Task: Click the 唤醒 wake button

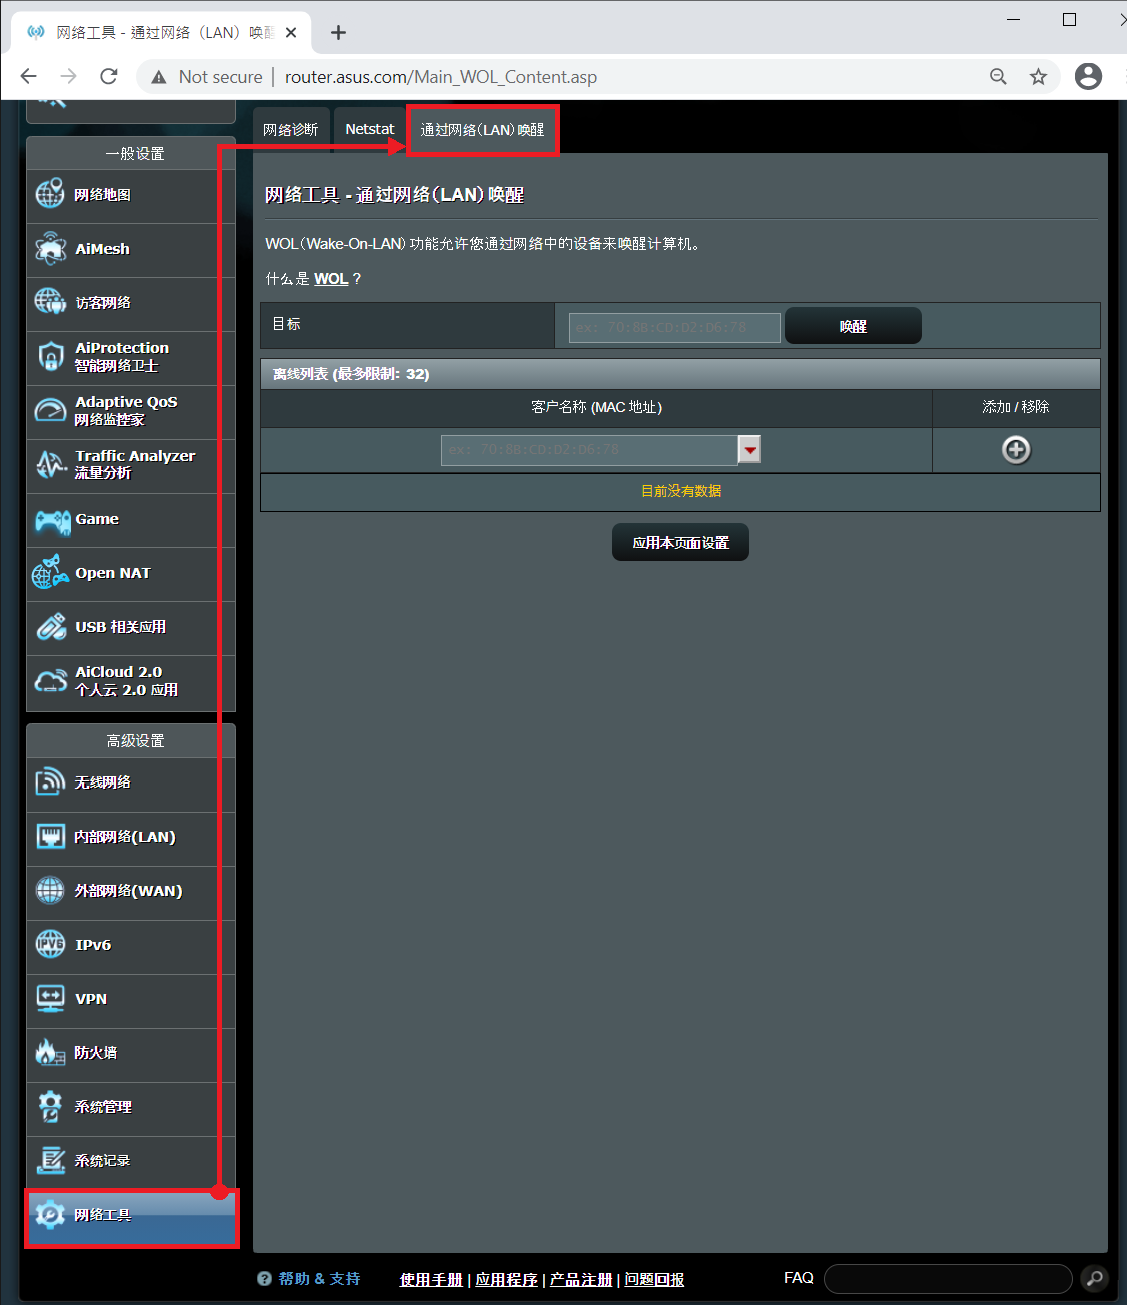Action: coord(853,326)
